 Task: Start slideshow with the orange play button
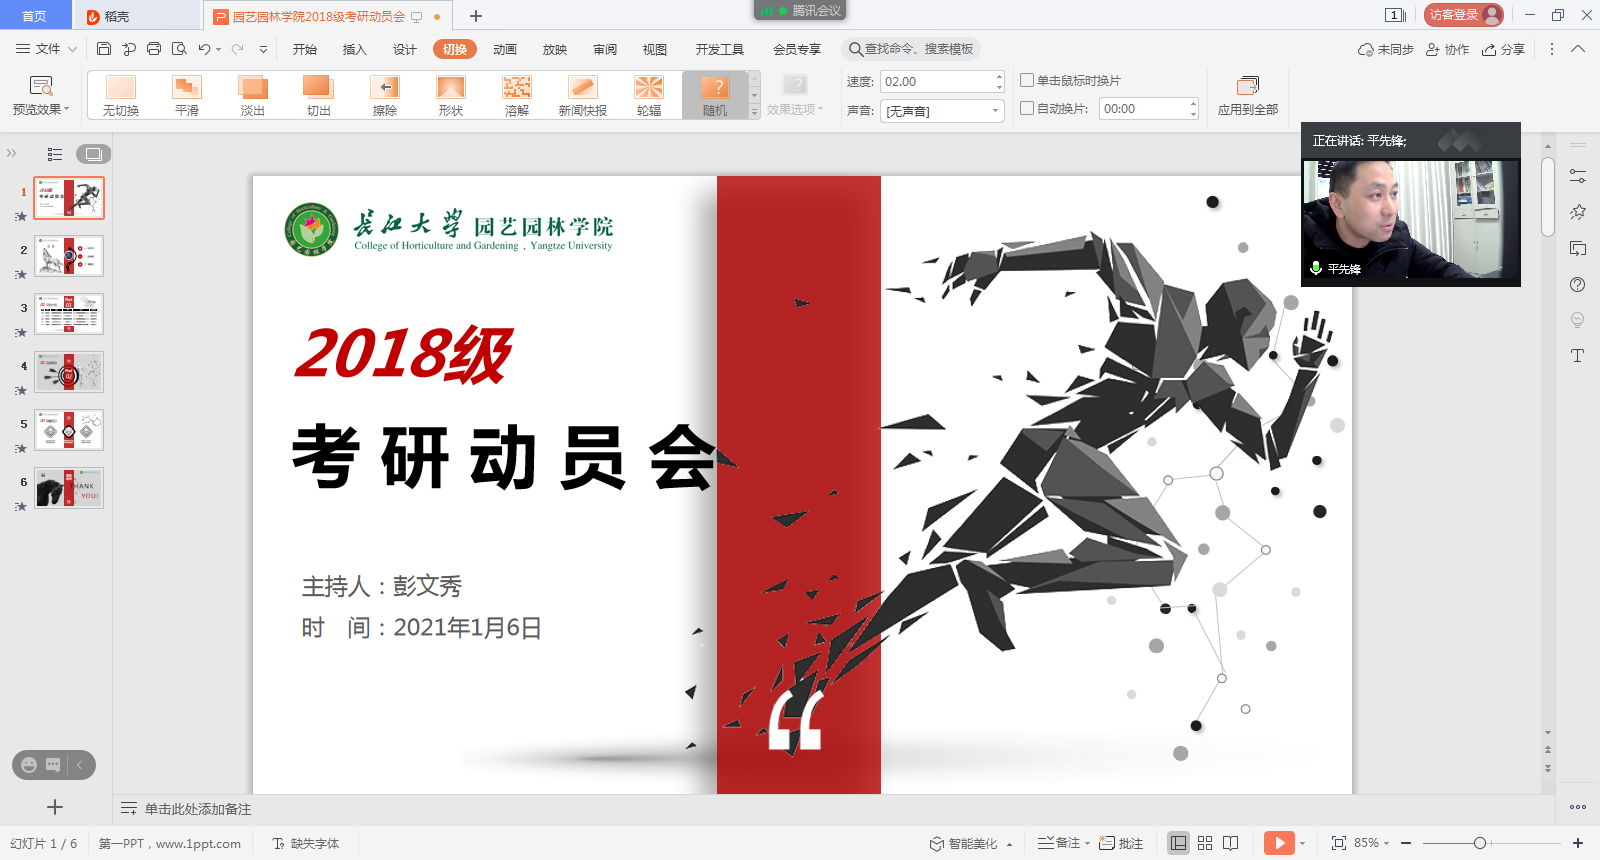pos(1278,843)
